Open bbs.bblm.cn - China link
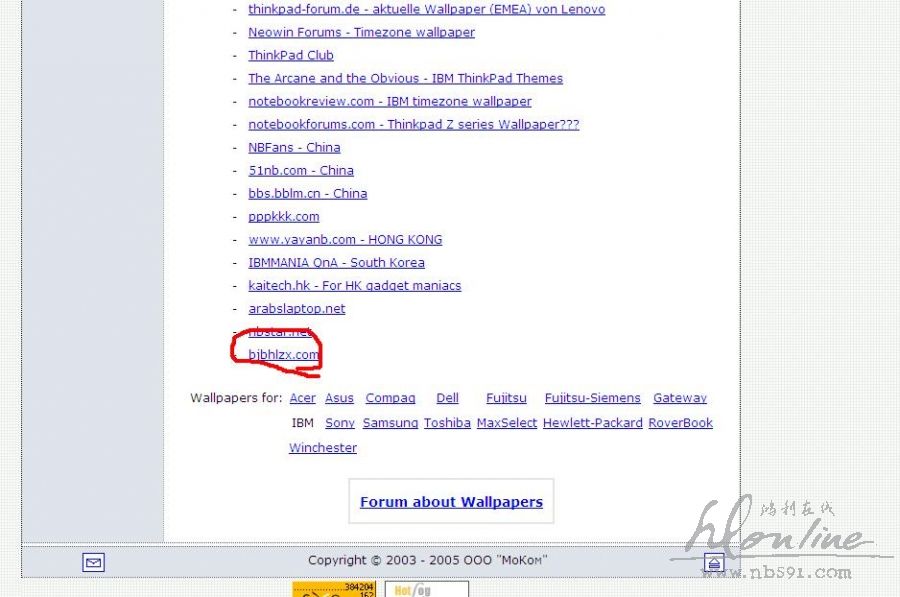Screen dimensions: 900x597 tap(307, 193)
